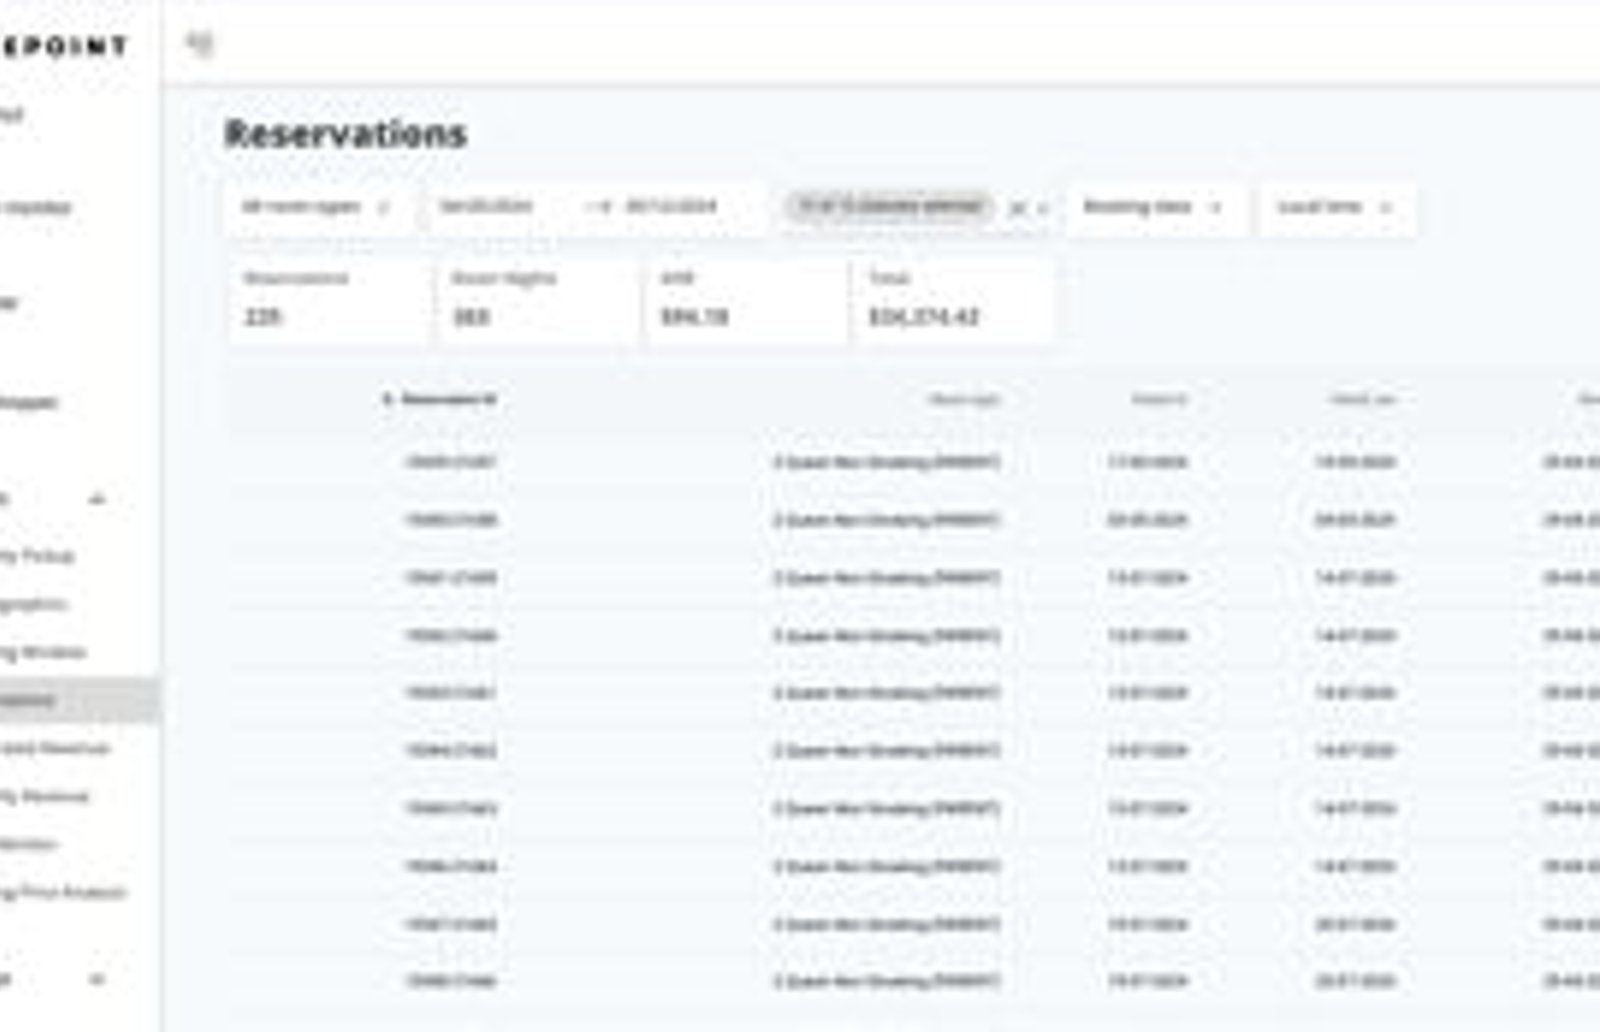
Task: Clear the selected channels with the x
Action: 1017,208
